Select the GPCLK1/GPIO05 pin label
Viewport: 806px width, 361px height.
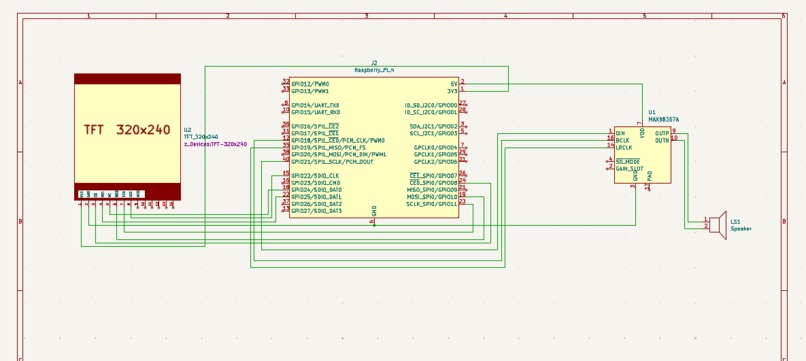point(436,154)
